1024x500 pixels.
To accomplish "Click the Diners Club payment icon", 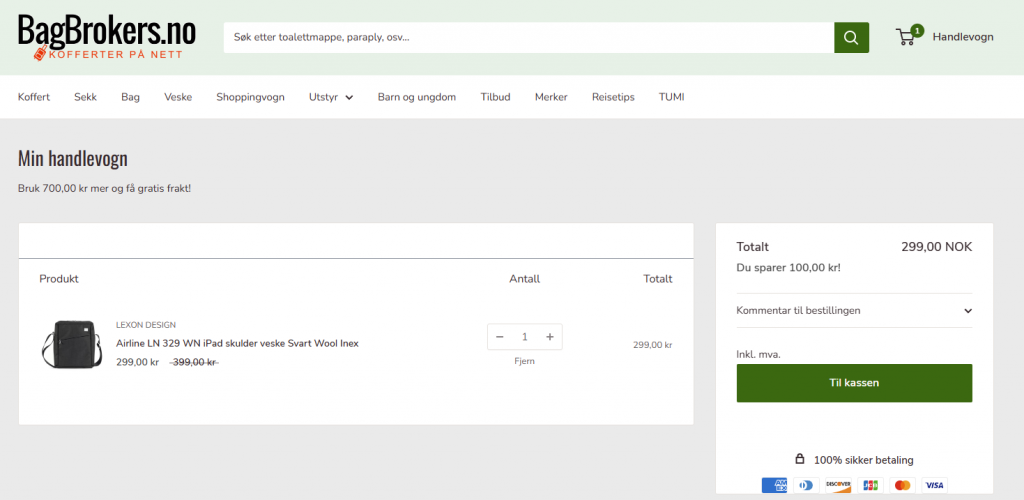I will [807, 485].
